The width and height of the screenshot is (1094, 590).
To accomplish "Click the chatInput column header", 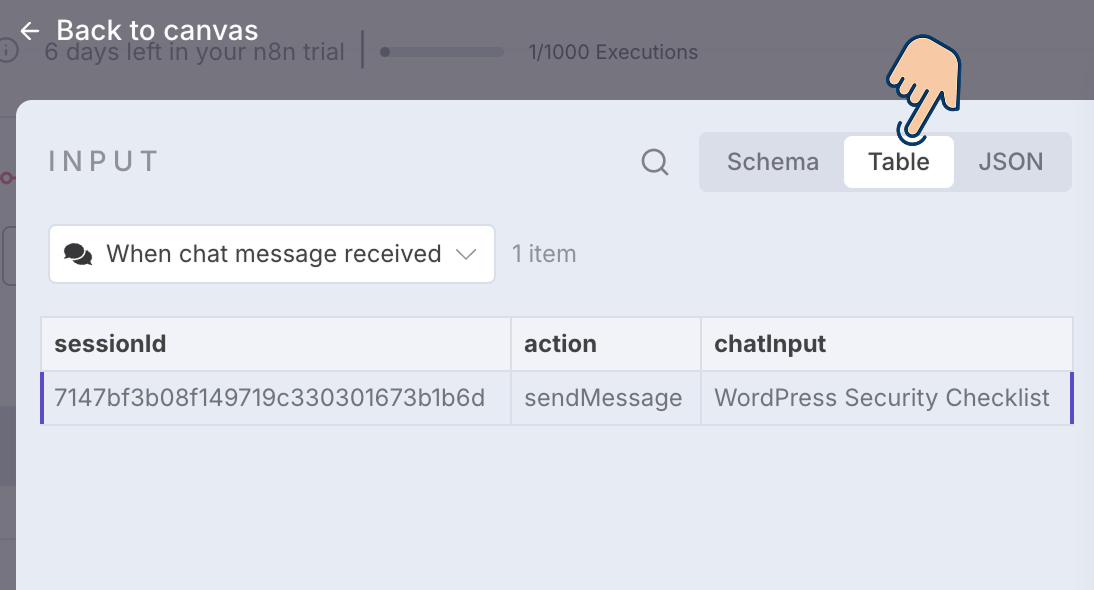I will tap(770, 345).
